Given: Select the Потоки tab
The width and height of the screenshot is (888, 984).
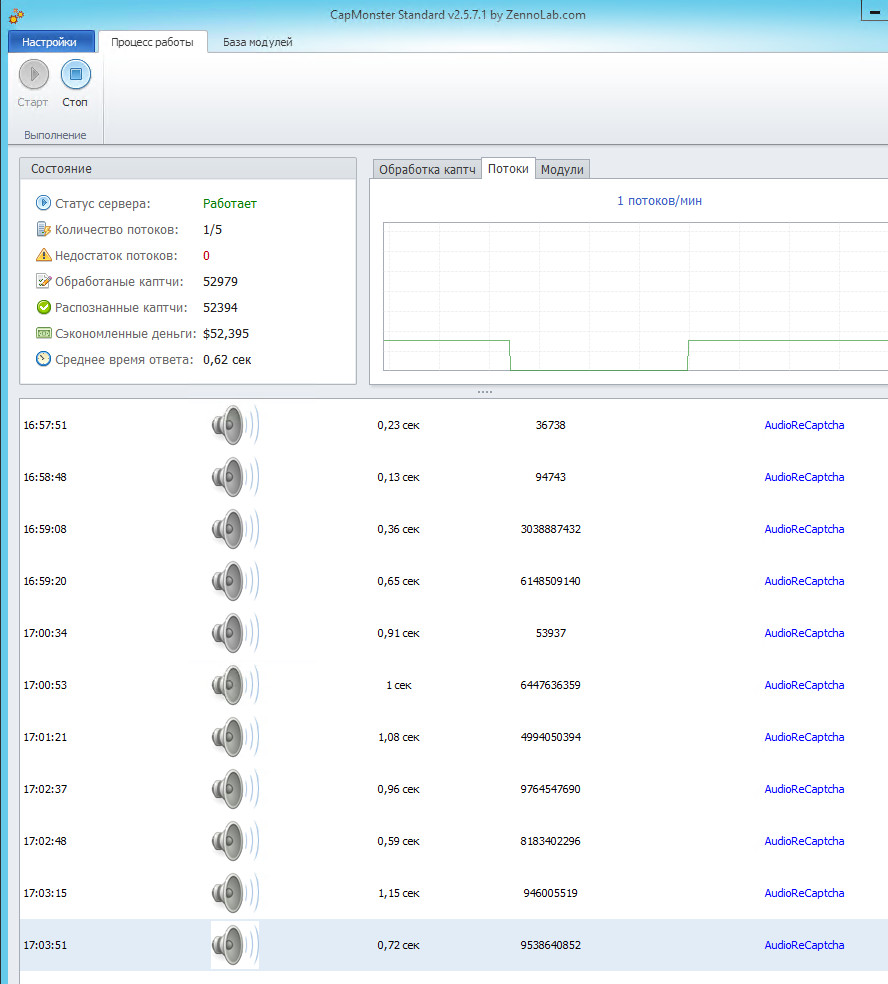Looking at the screenshot, I should [x=508, y=169].
